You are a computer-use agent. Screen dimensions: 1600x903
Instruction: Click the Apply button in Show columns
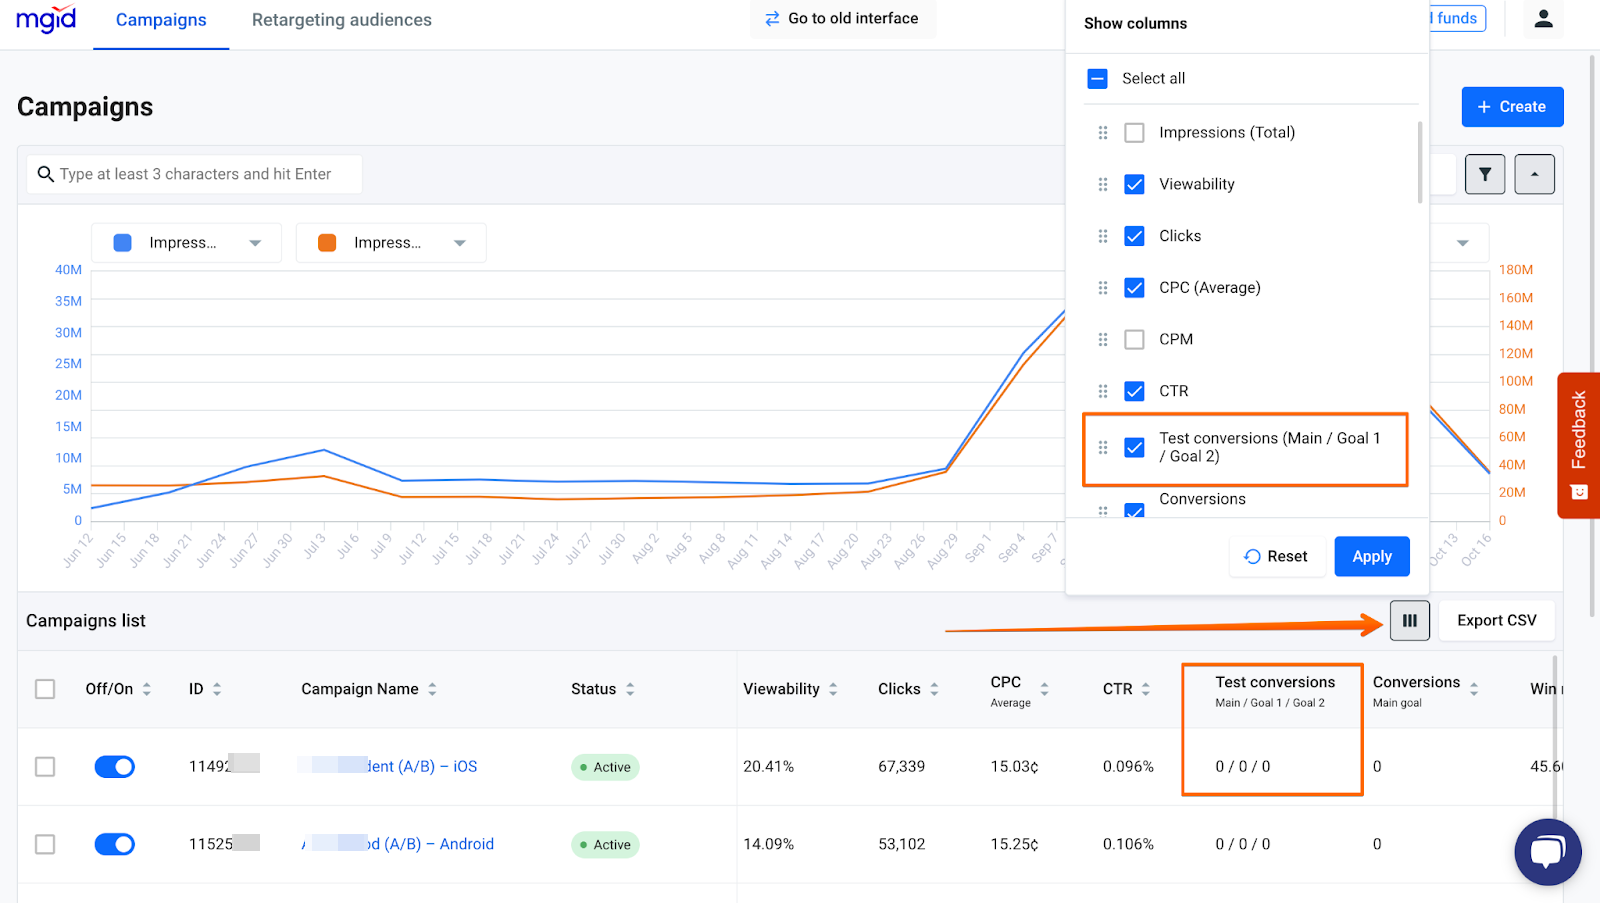pos(1371,556)
